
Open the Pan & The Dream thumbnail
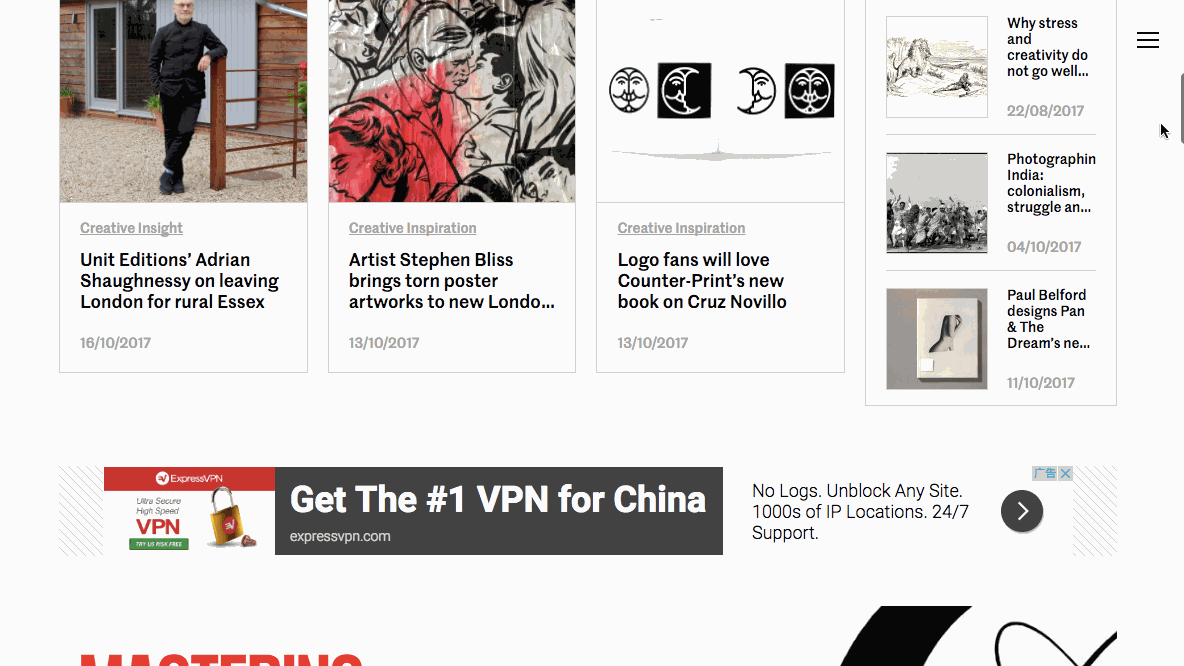[x=936, y=339]
